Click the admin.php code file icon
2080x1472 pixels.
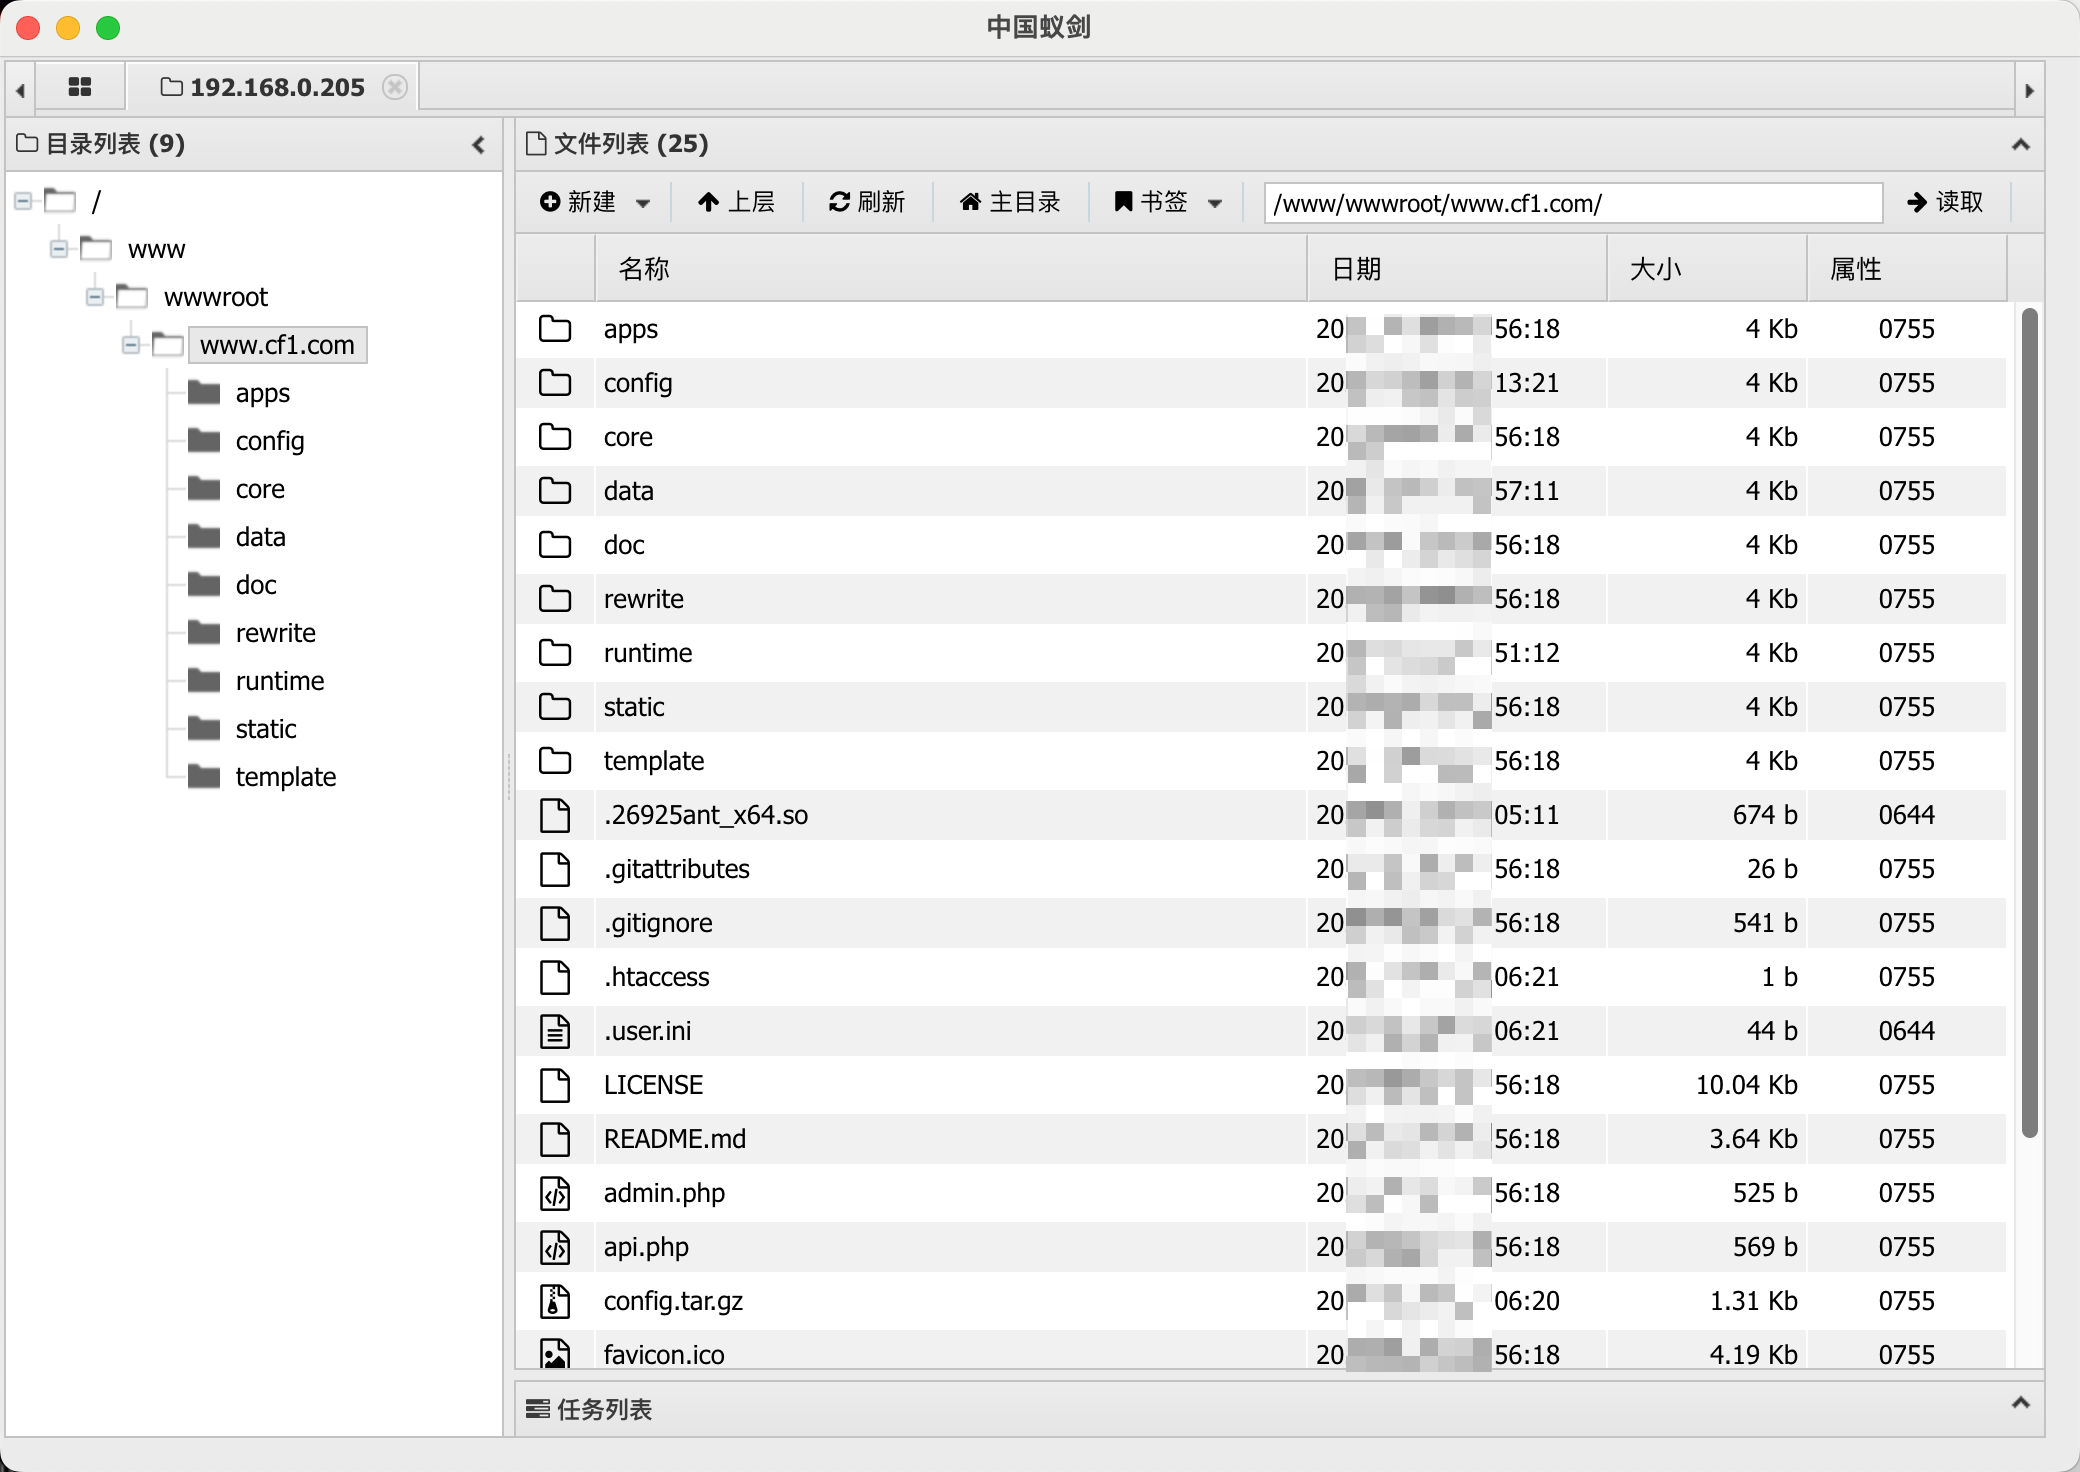coord(555,1193)
